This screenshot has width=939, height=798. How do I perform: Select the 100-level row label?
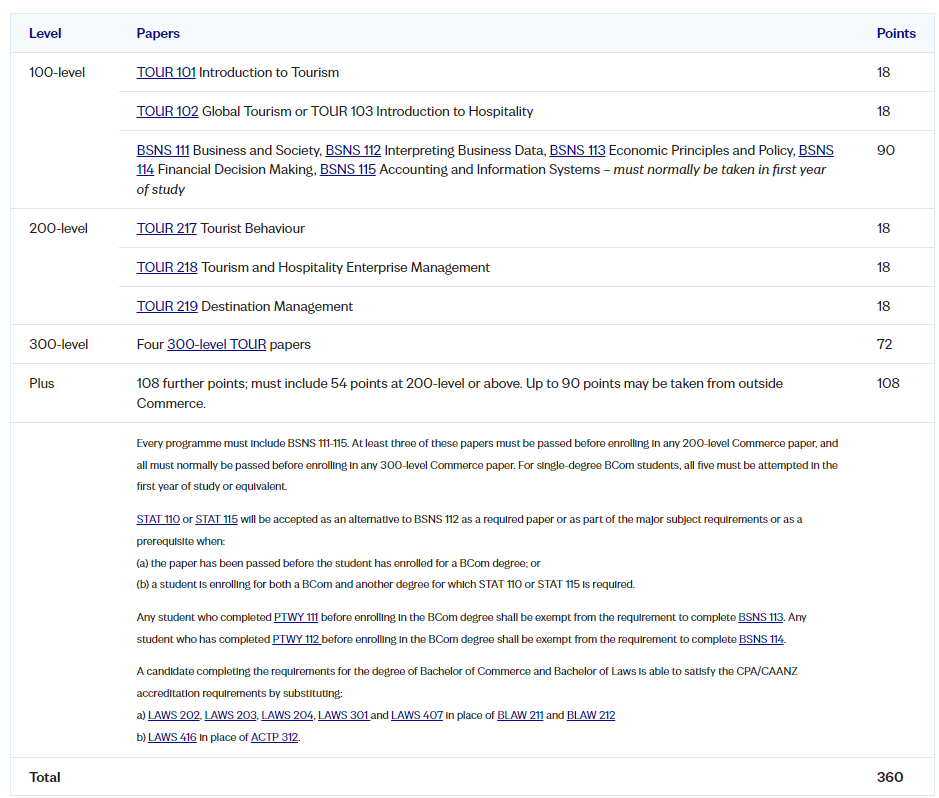coord(57,72)
